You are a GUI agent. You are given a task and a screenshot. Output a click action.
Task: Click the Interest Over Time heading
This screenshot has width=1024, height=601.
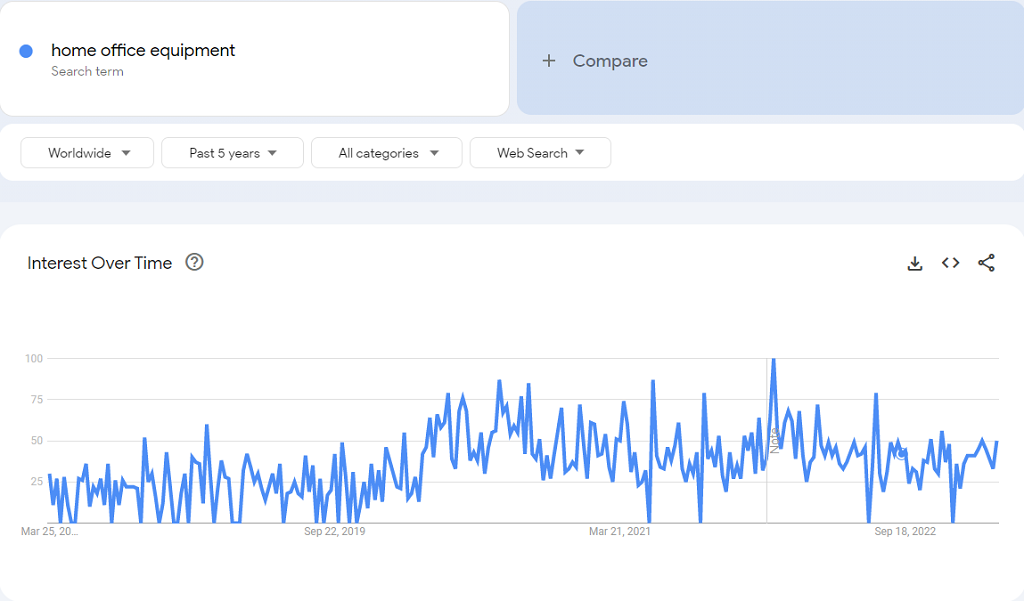pos(100,263)
